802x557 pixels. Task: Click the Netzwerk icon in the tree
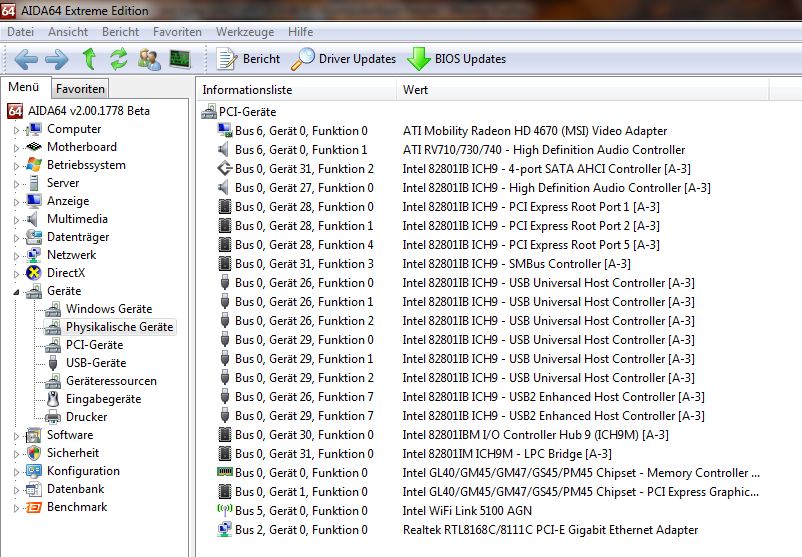point(34,255)
